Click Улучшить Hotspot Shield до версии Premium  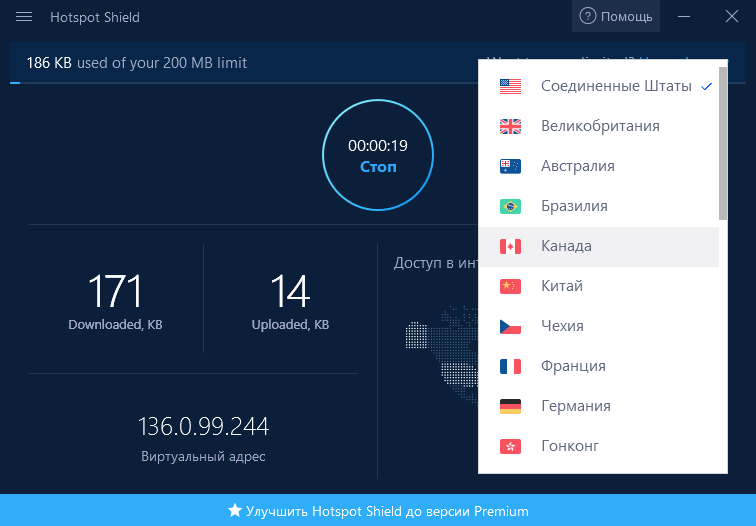pos(378,511)
